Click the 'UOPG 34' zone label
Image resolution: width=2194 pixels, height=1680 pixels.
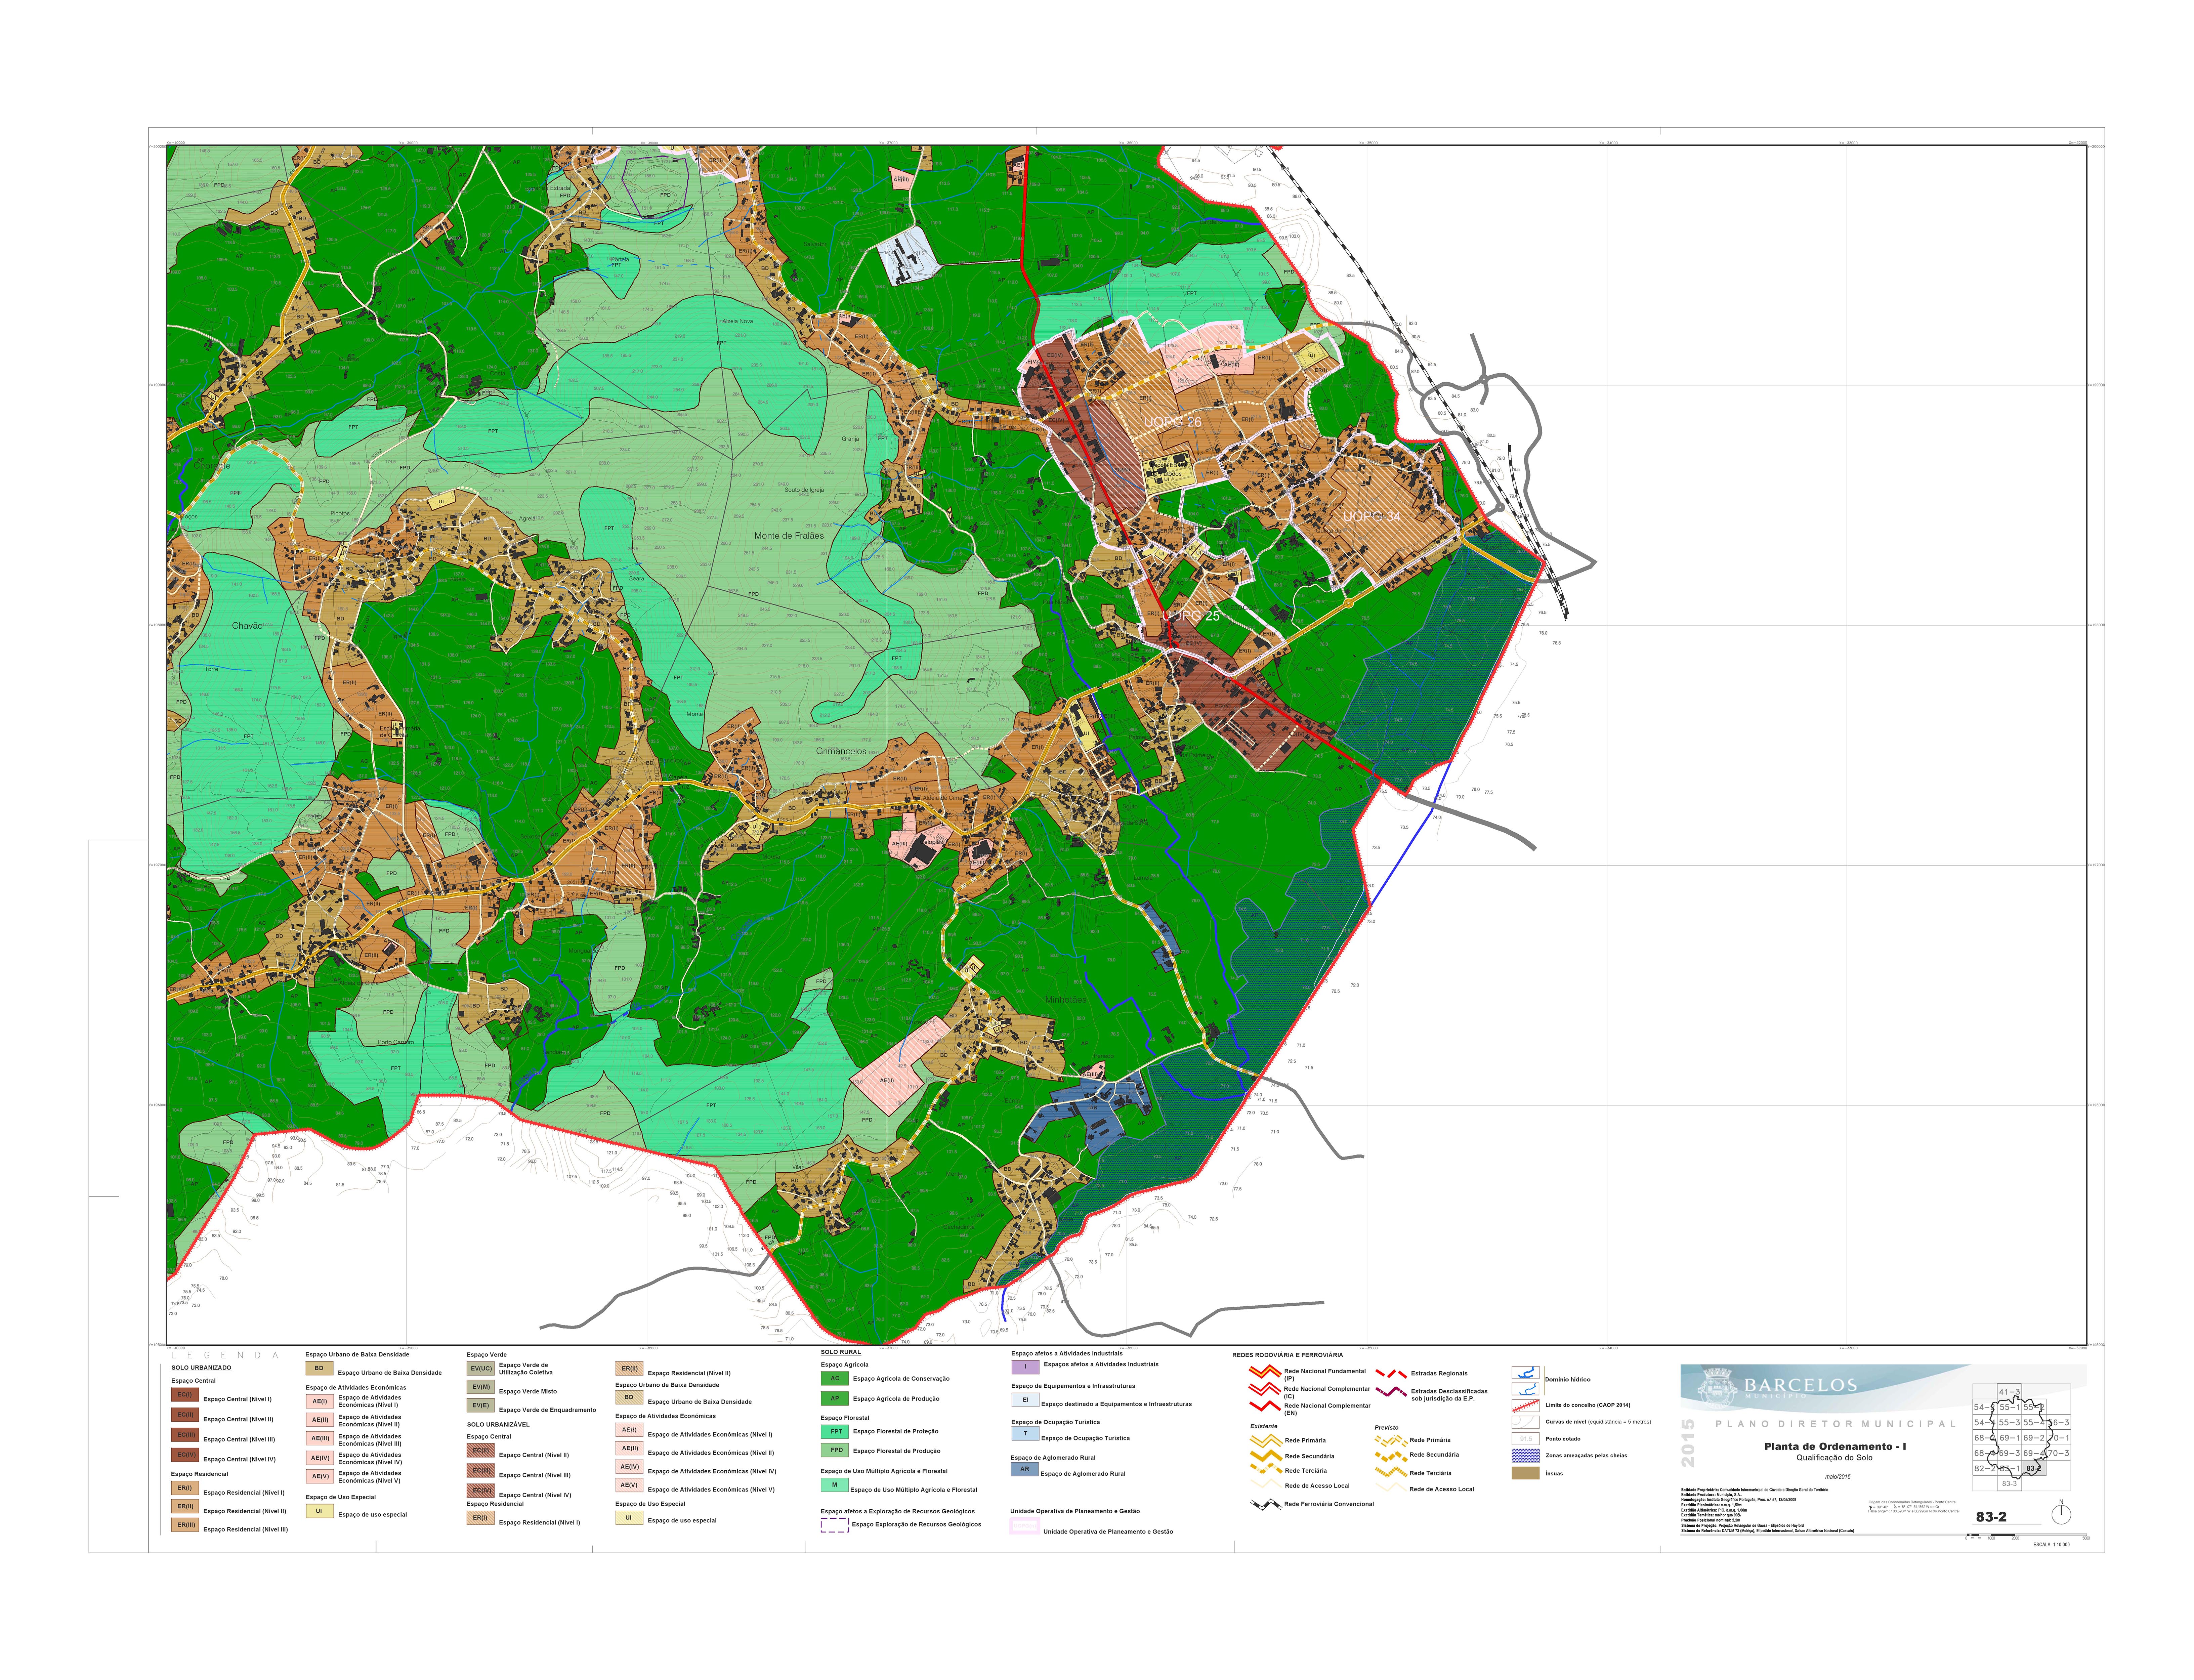(1371, 517)
